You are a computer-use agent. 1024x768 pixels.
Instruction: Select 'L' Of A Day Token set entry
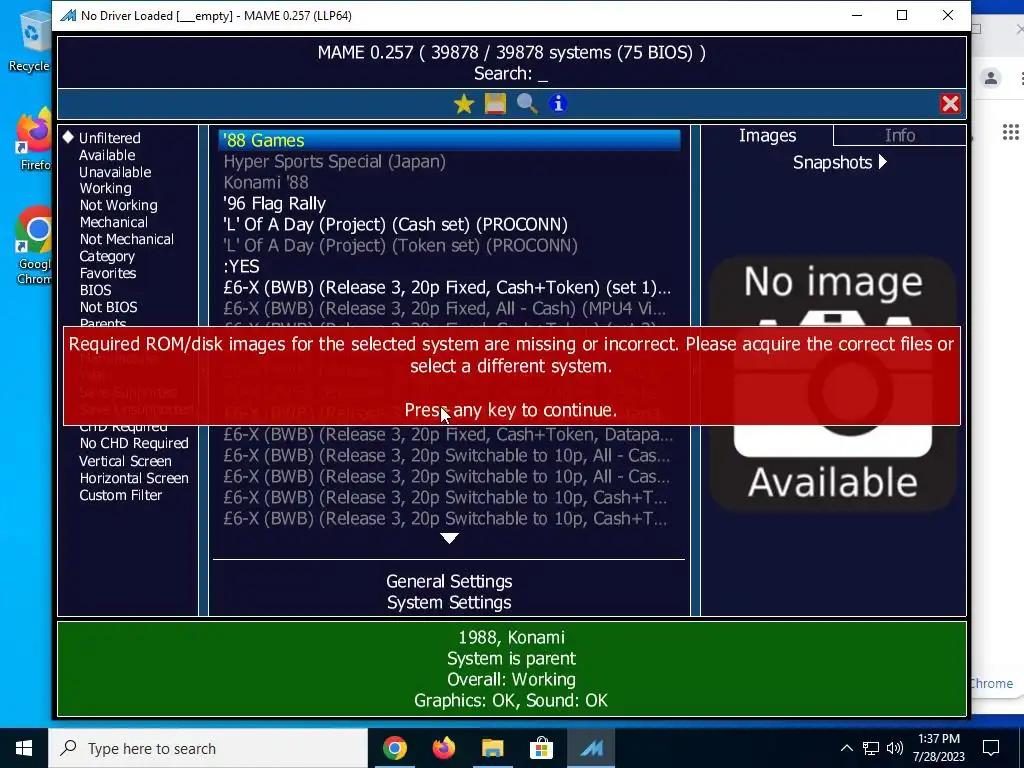tap(449, 246)
